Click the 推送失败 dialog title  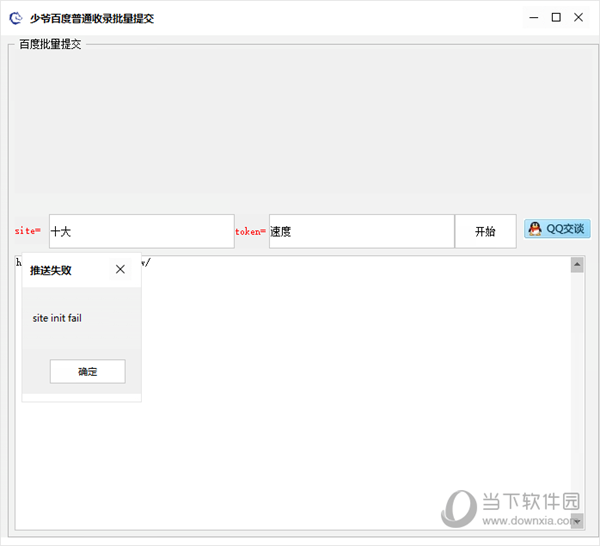click(x=51, y=270)
